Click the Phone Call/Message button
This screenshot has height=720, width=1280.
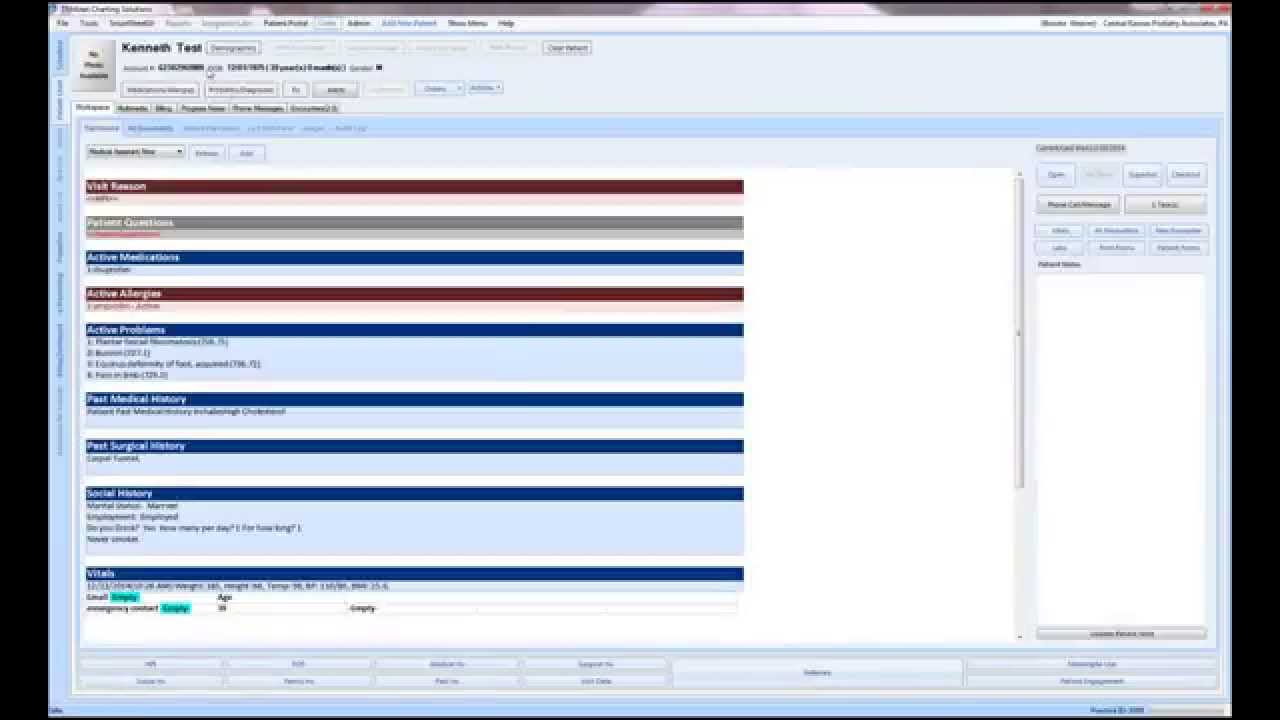(1079, 205)
